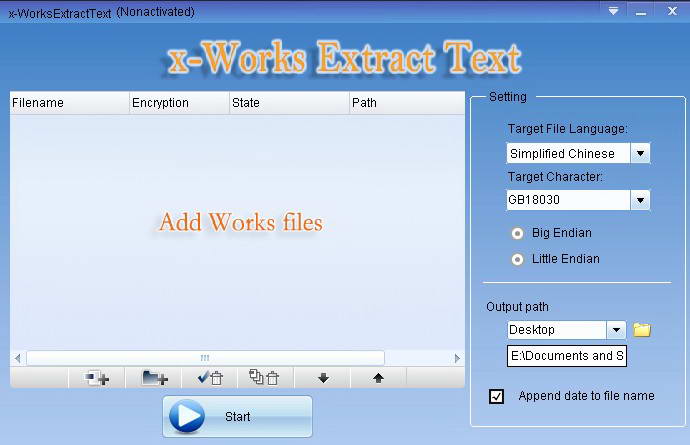
Task: Expand the Output path Desktop dropdown arrow
Action: pyautogui.click(x=616, y=330)
